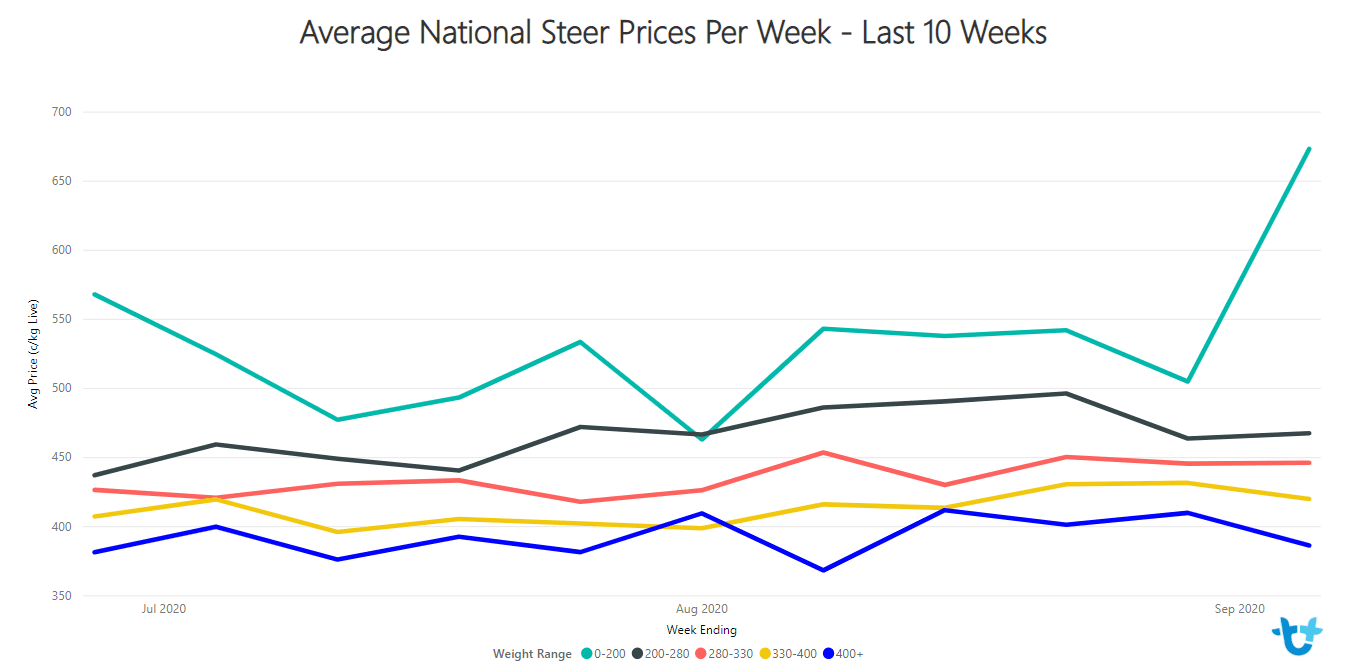
Task: Click the 350 y-axis value label
Action: 62,596
